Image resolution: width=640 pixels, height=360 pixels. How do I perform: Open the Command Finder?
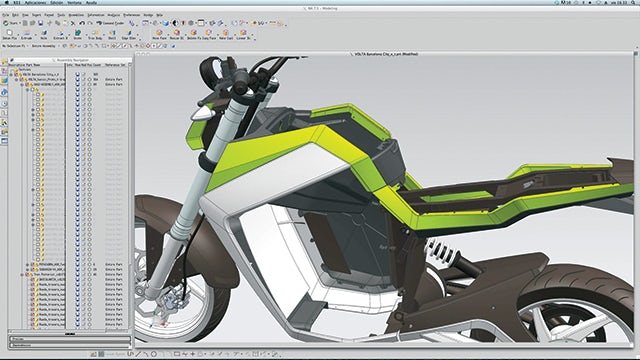tap(110, 23)
